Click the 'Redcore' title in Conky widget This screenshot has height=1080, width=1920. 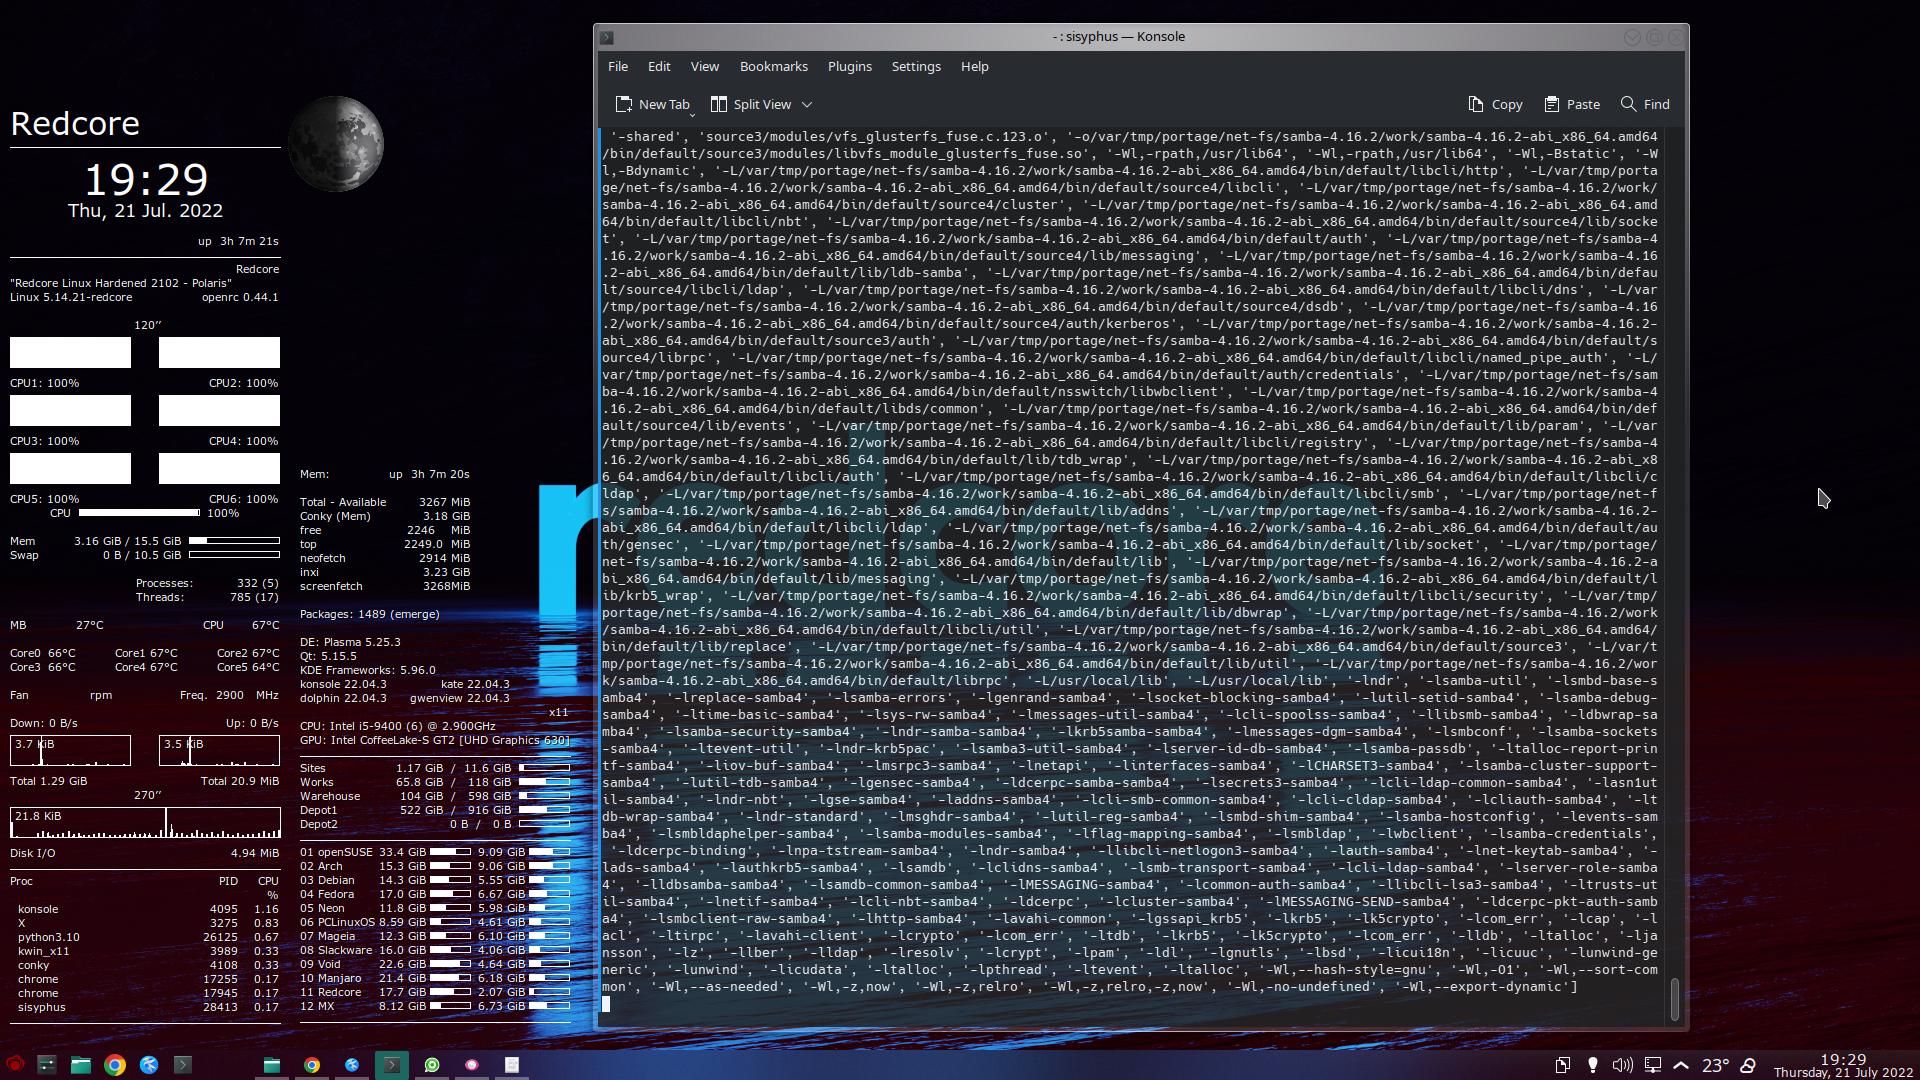point(75,123)
